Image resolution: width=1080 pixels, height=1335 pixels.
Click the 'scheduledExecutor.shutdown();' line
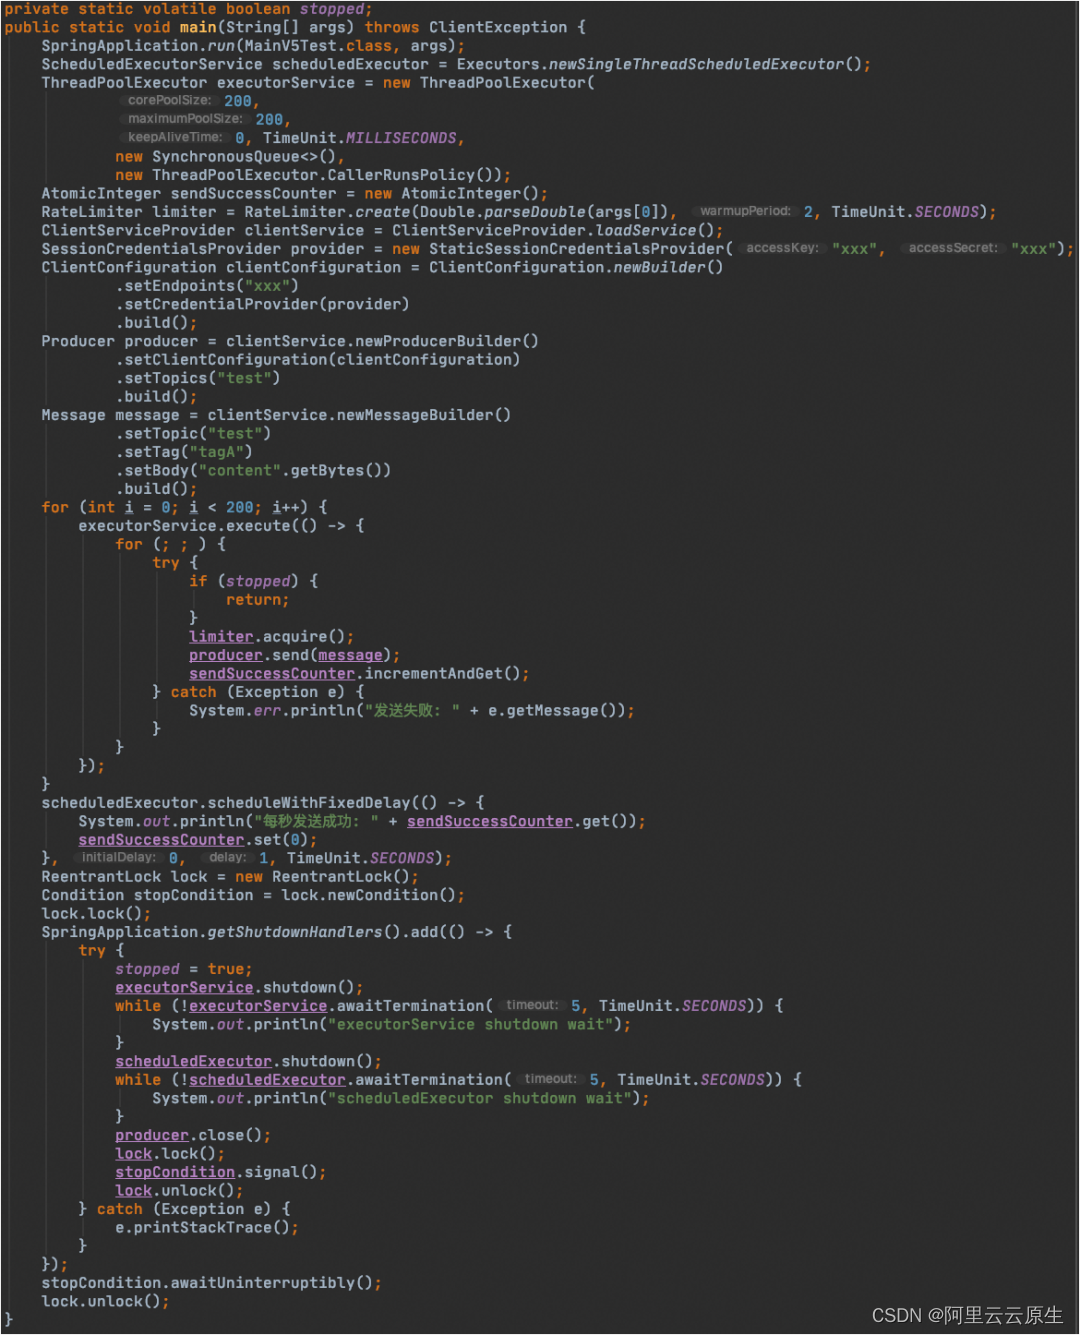tap(248, 1062)
